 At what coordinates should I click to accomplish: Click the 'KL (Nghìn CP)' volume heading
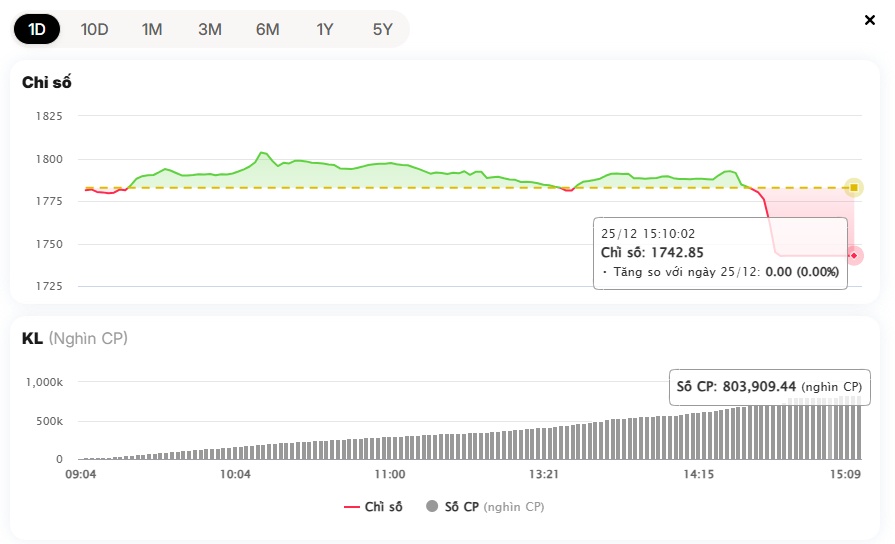click(75, 338)
